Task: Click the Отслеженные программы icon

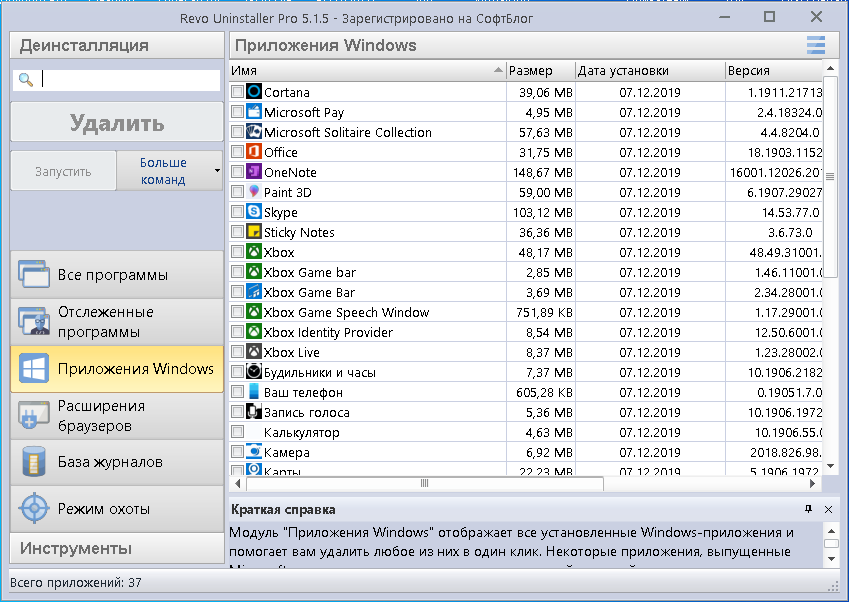Action: tap(34, 322)
